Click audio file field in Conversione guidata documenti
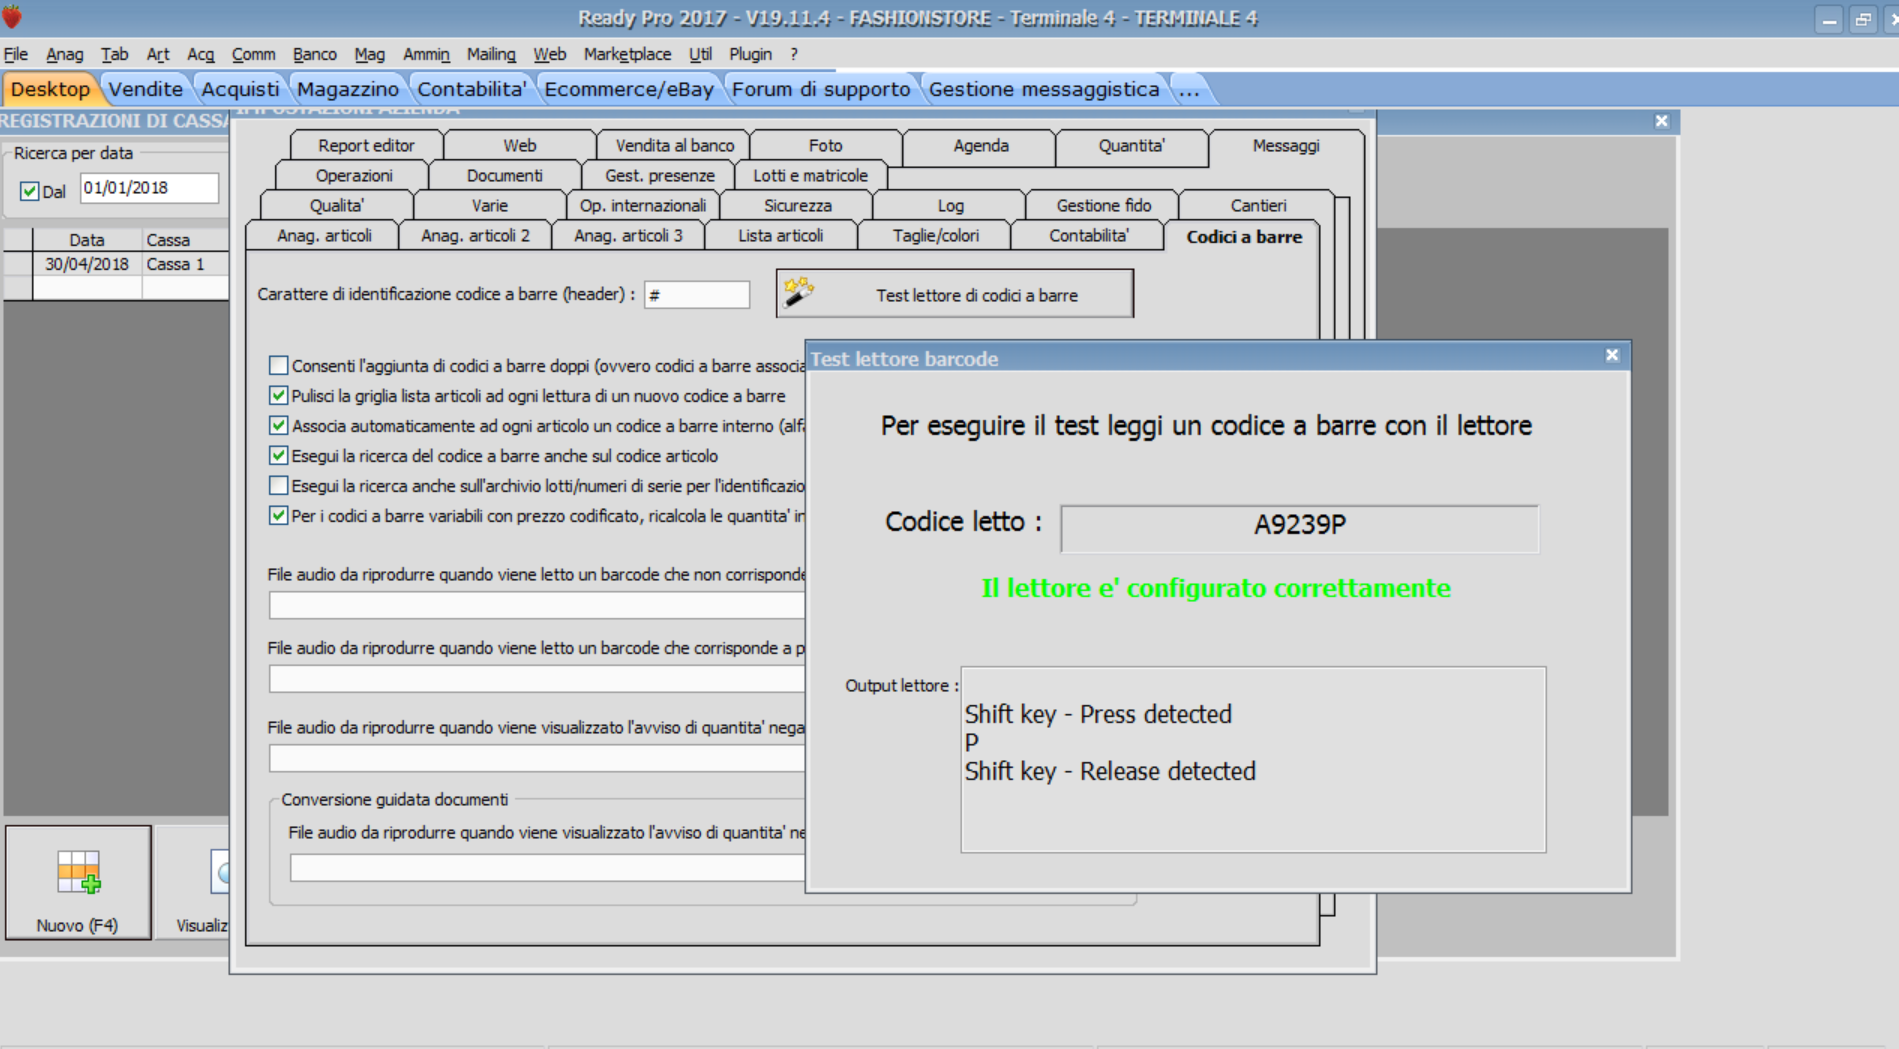Viewport: 1899px width, 1049px height. [548, 868]
